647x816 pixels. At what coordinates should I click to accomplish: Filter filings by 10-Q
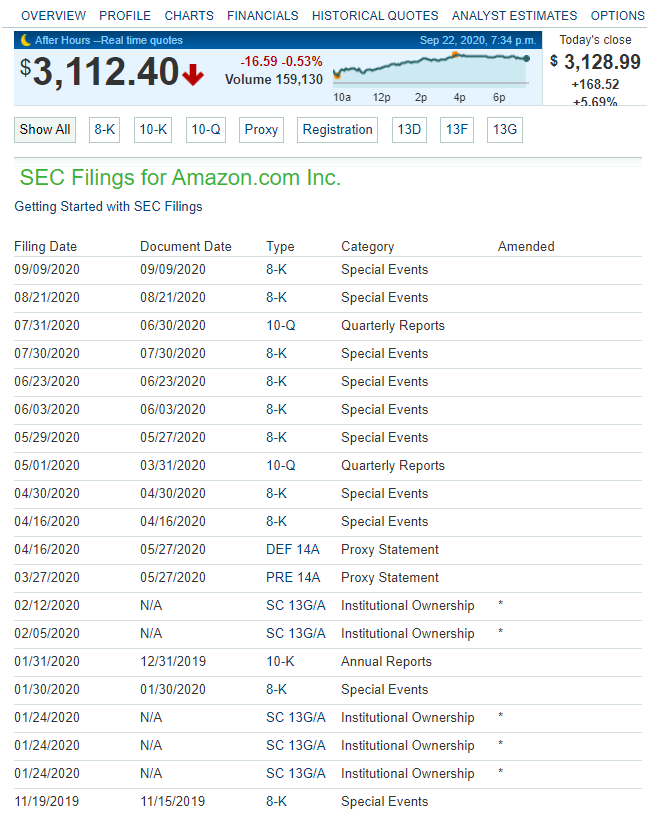coord(206,130)
